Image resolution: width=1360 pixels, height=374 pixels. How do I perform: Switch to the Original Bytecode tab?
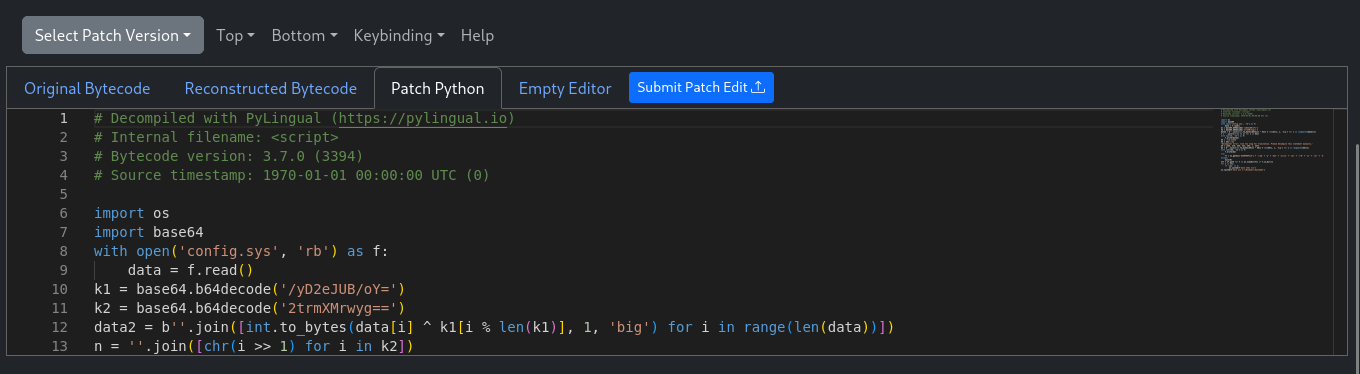[87, 88]
